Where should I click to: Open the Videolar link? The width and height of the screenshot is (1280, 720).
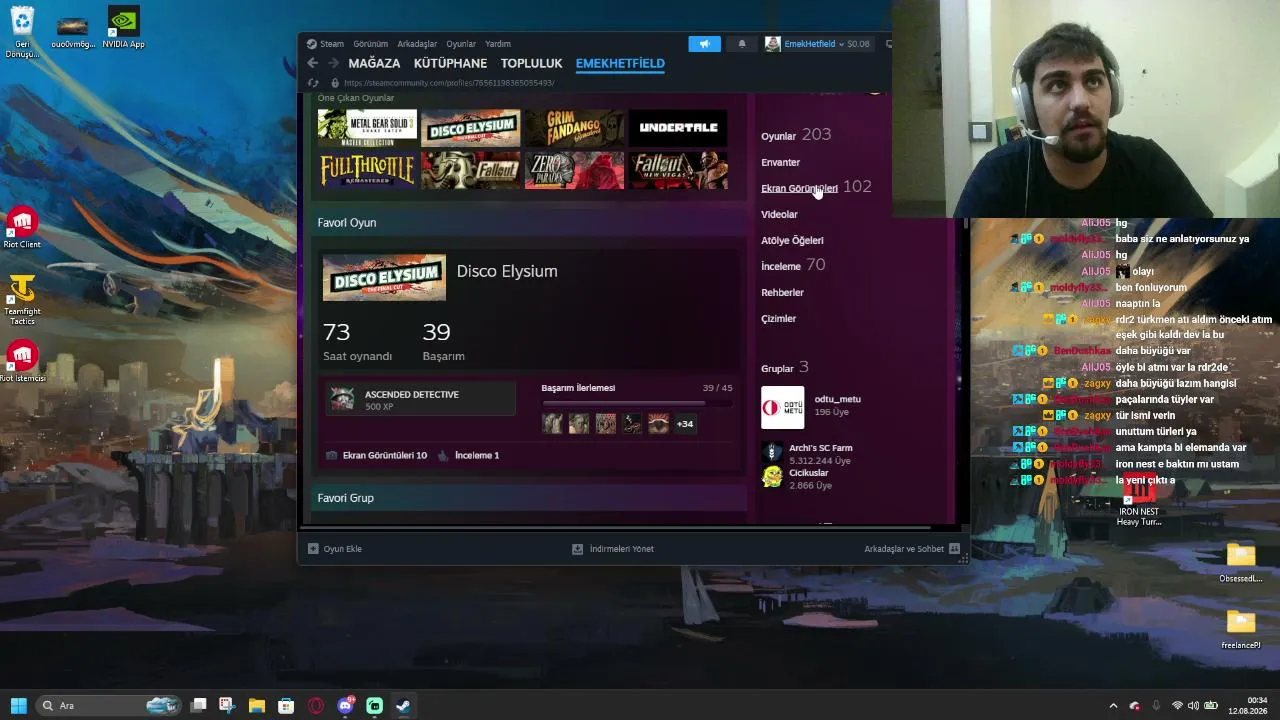pos(780,214)
